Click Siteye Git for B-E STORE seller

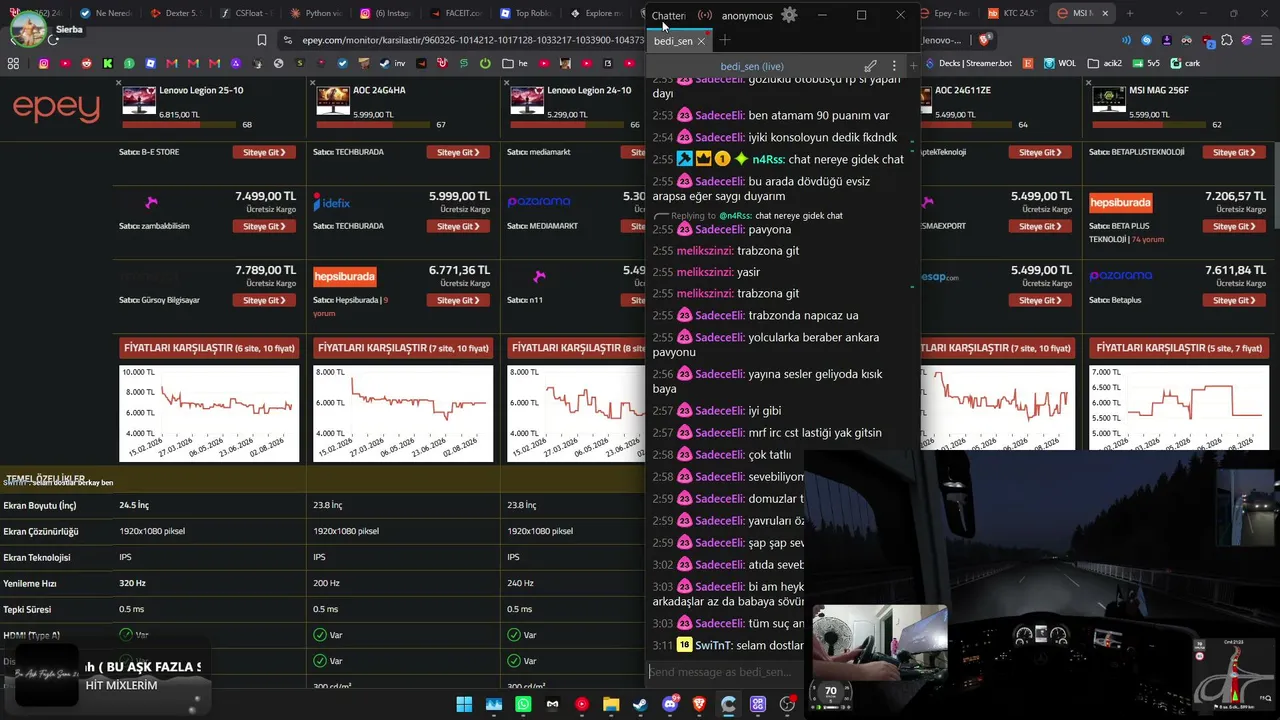(264, 152)
